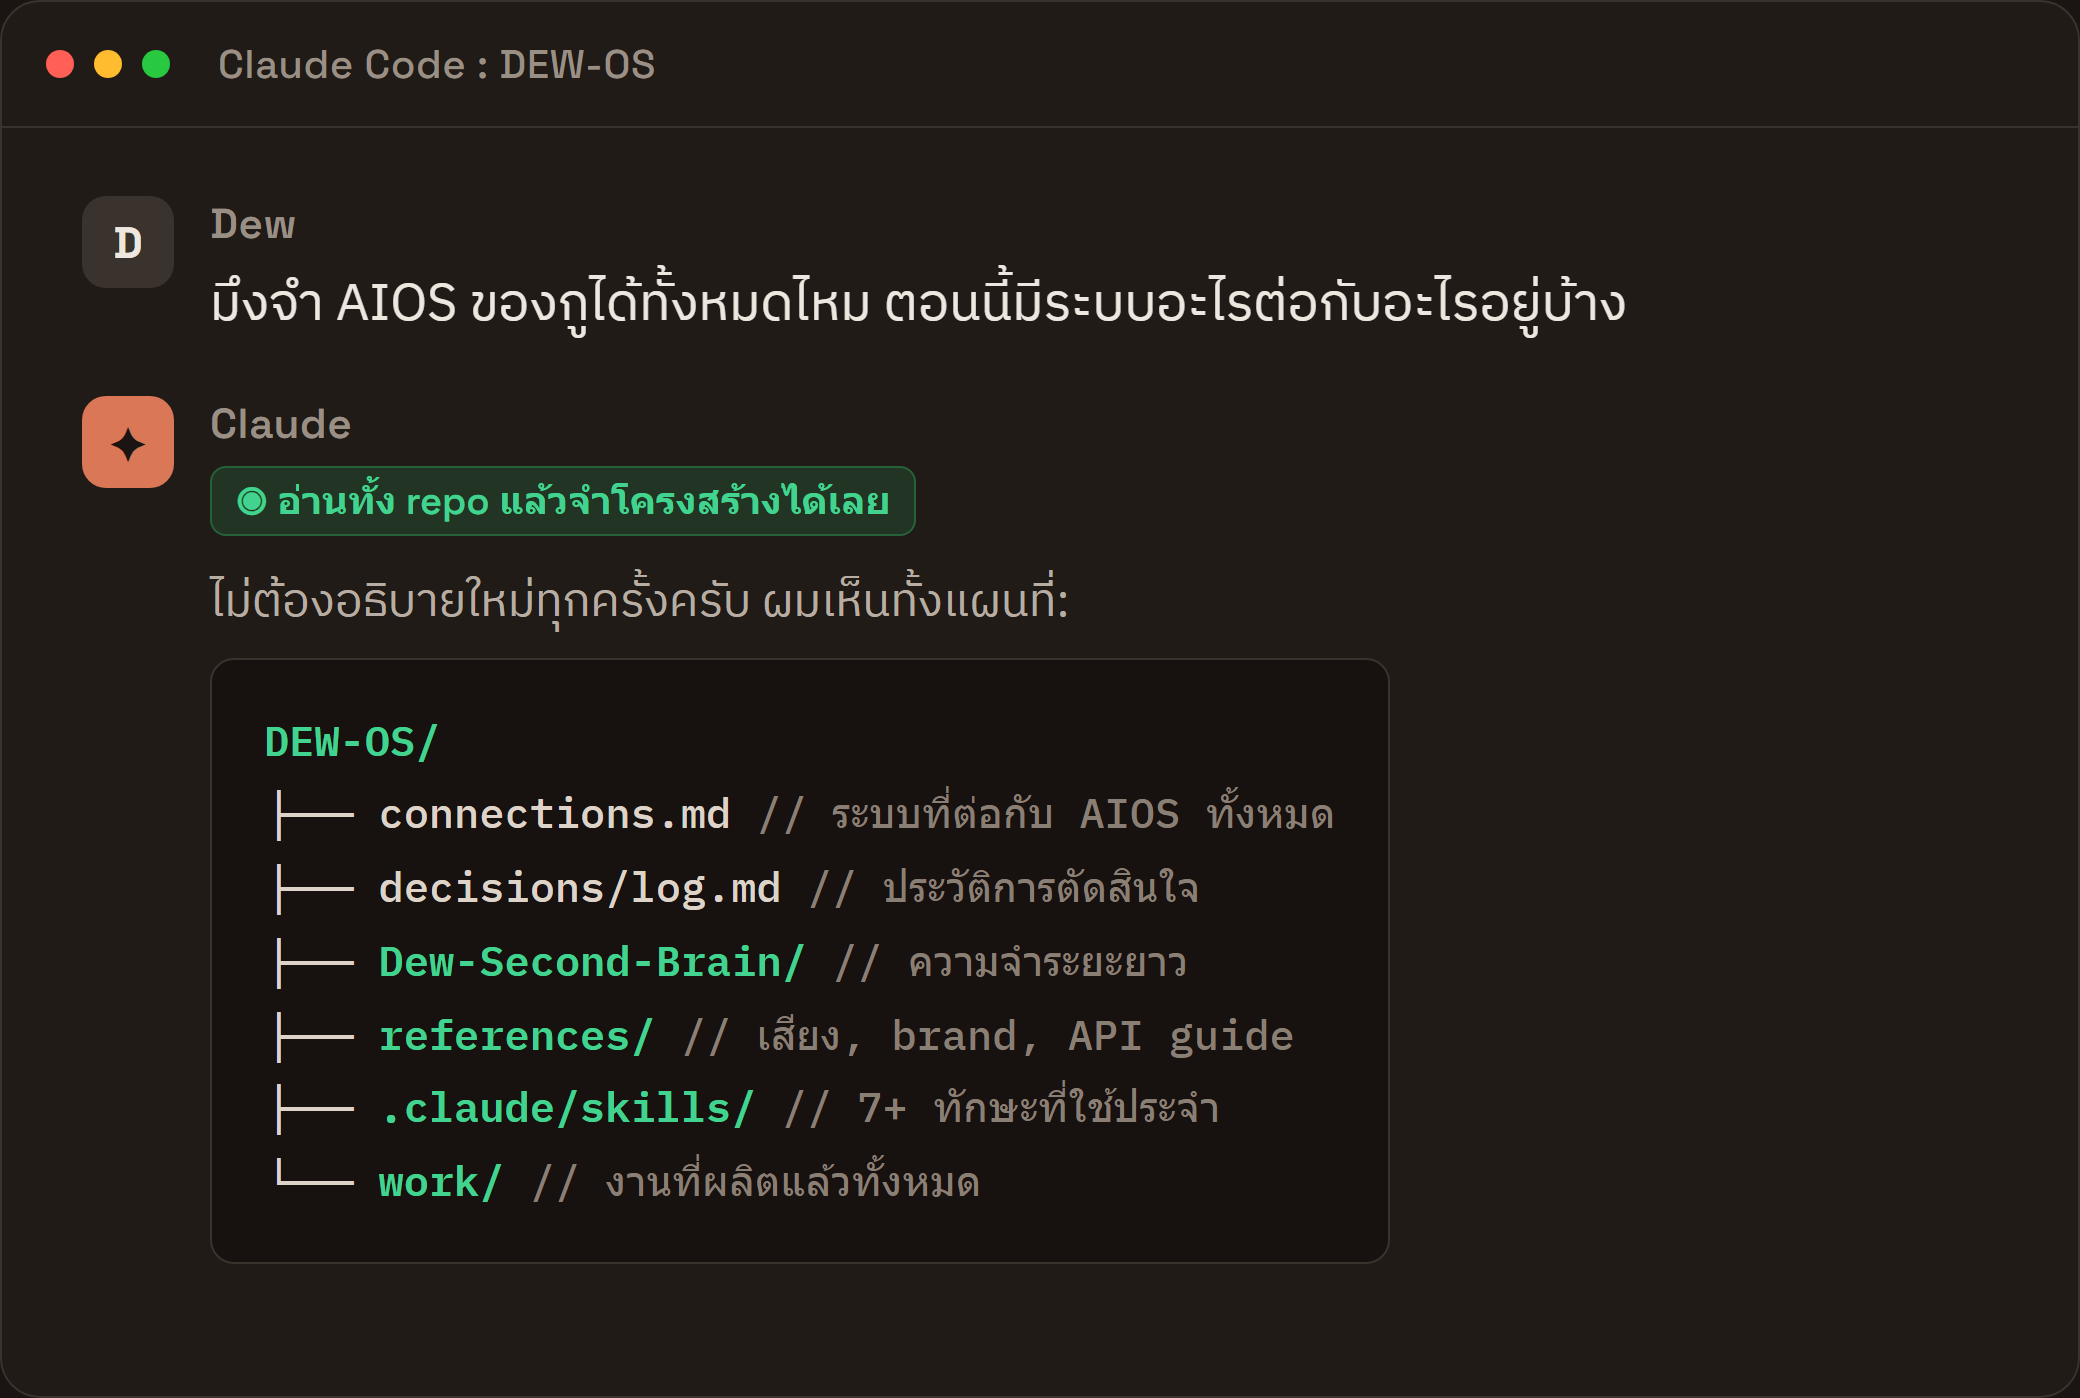The height and width of the screenshot is (1398, 2080).
Task: Click the green status dot in the badge
Action: coord(252,501)
